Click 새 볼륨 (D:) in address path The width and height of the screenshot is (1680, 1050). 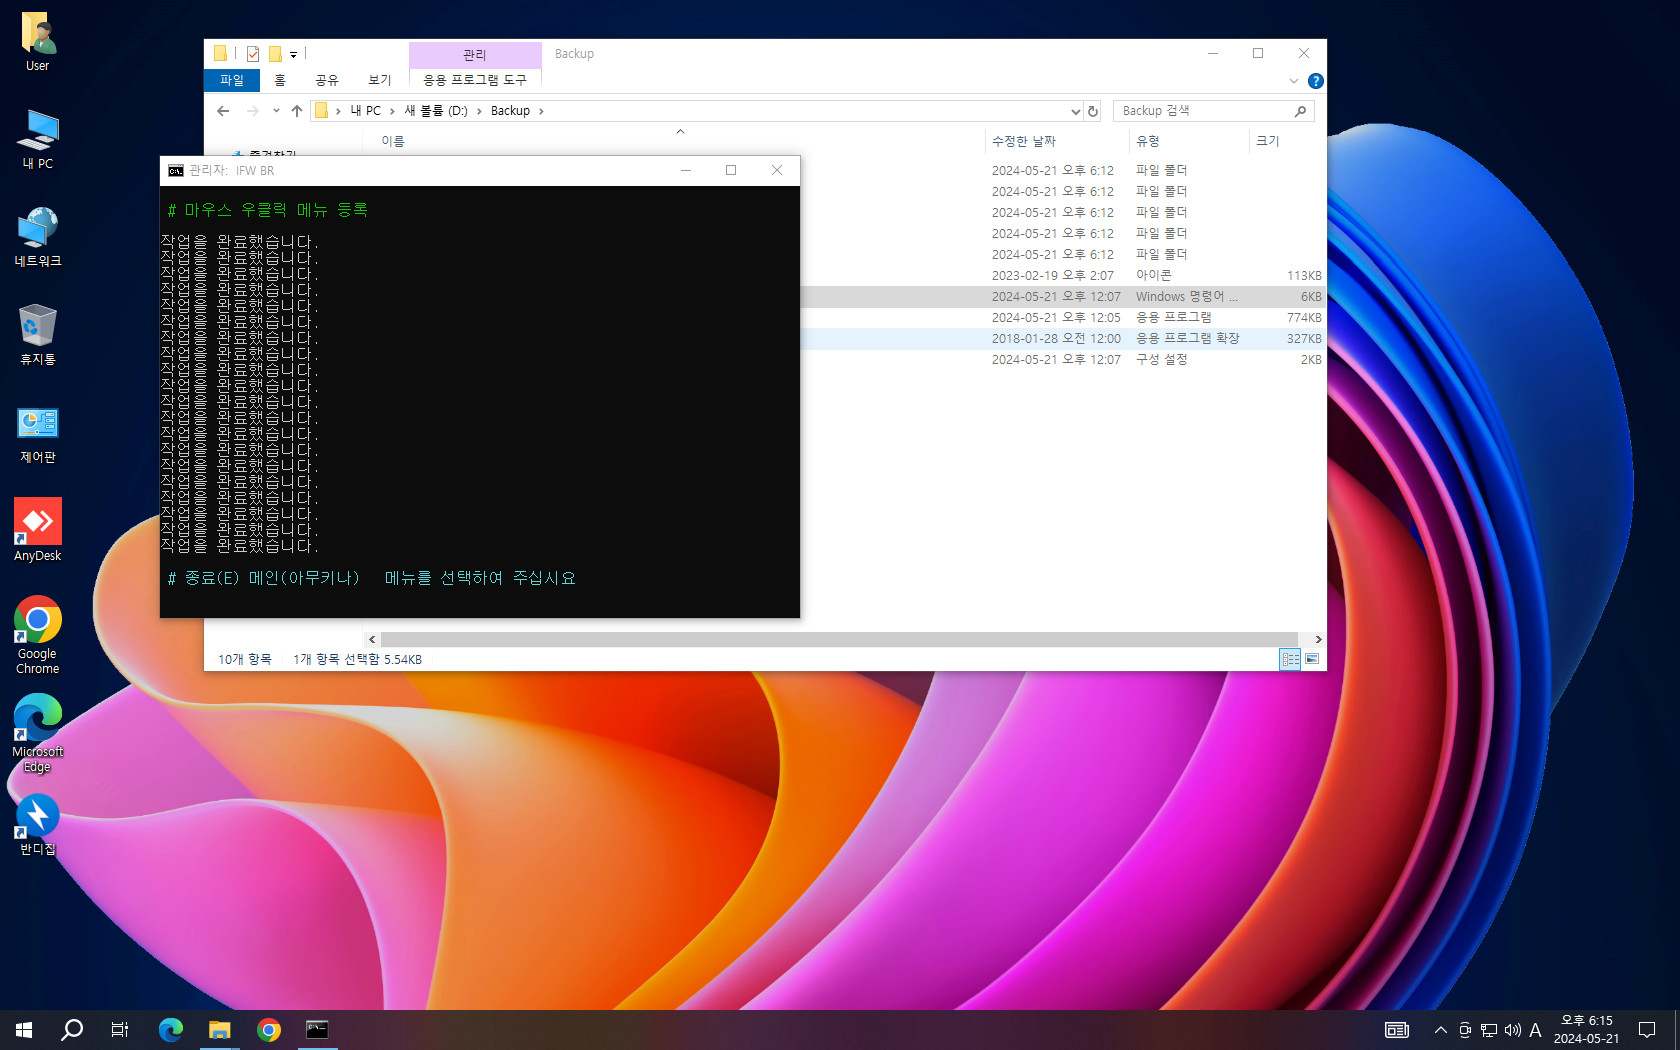pos(436,111)
